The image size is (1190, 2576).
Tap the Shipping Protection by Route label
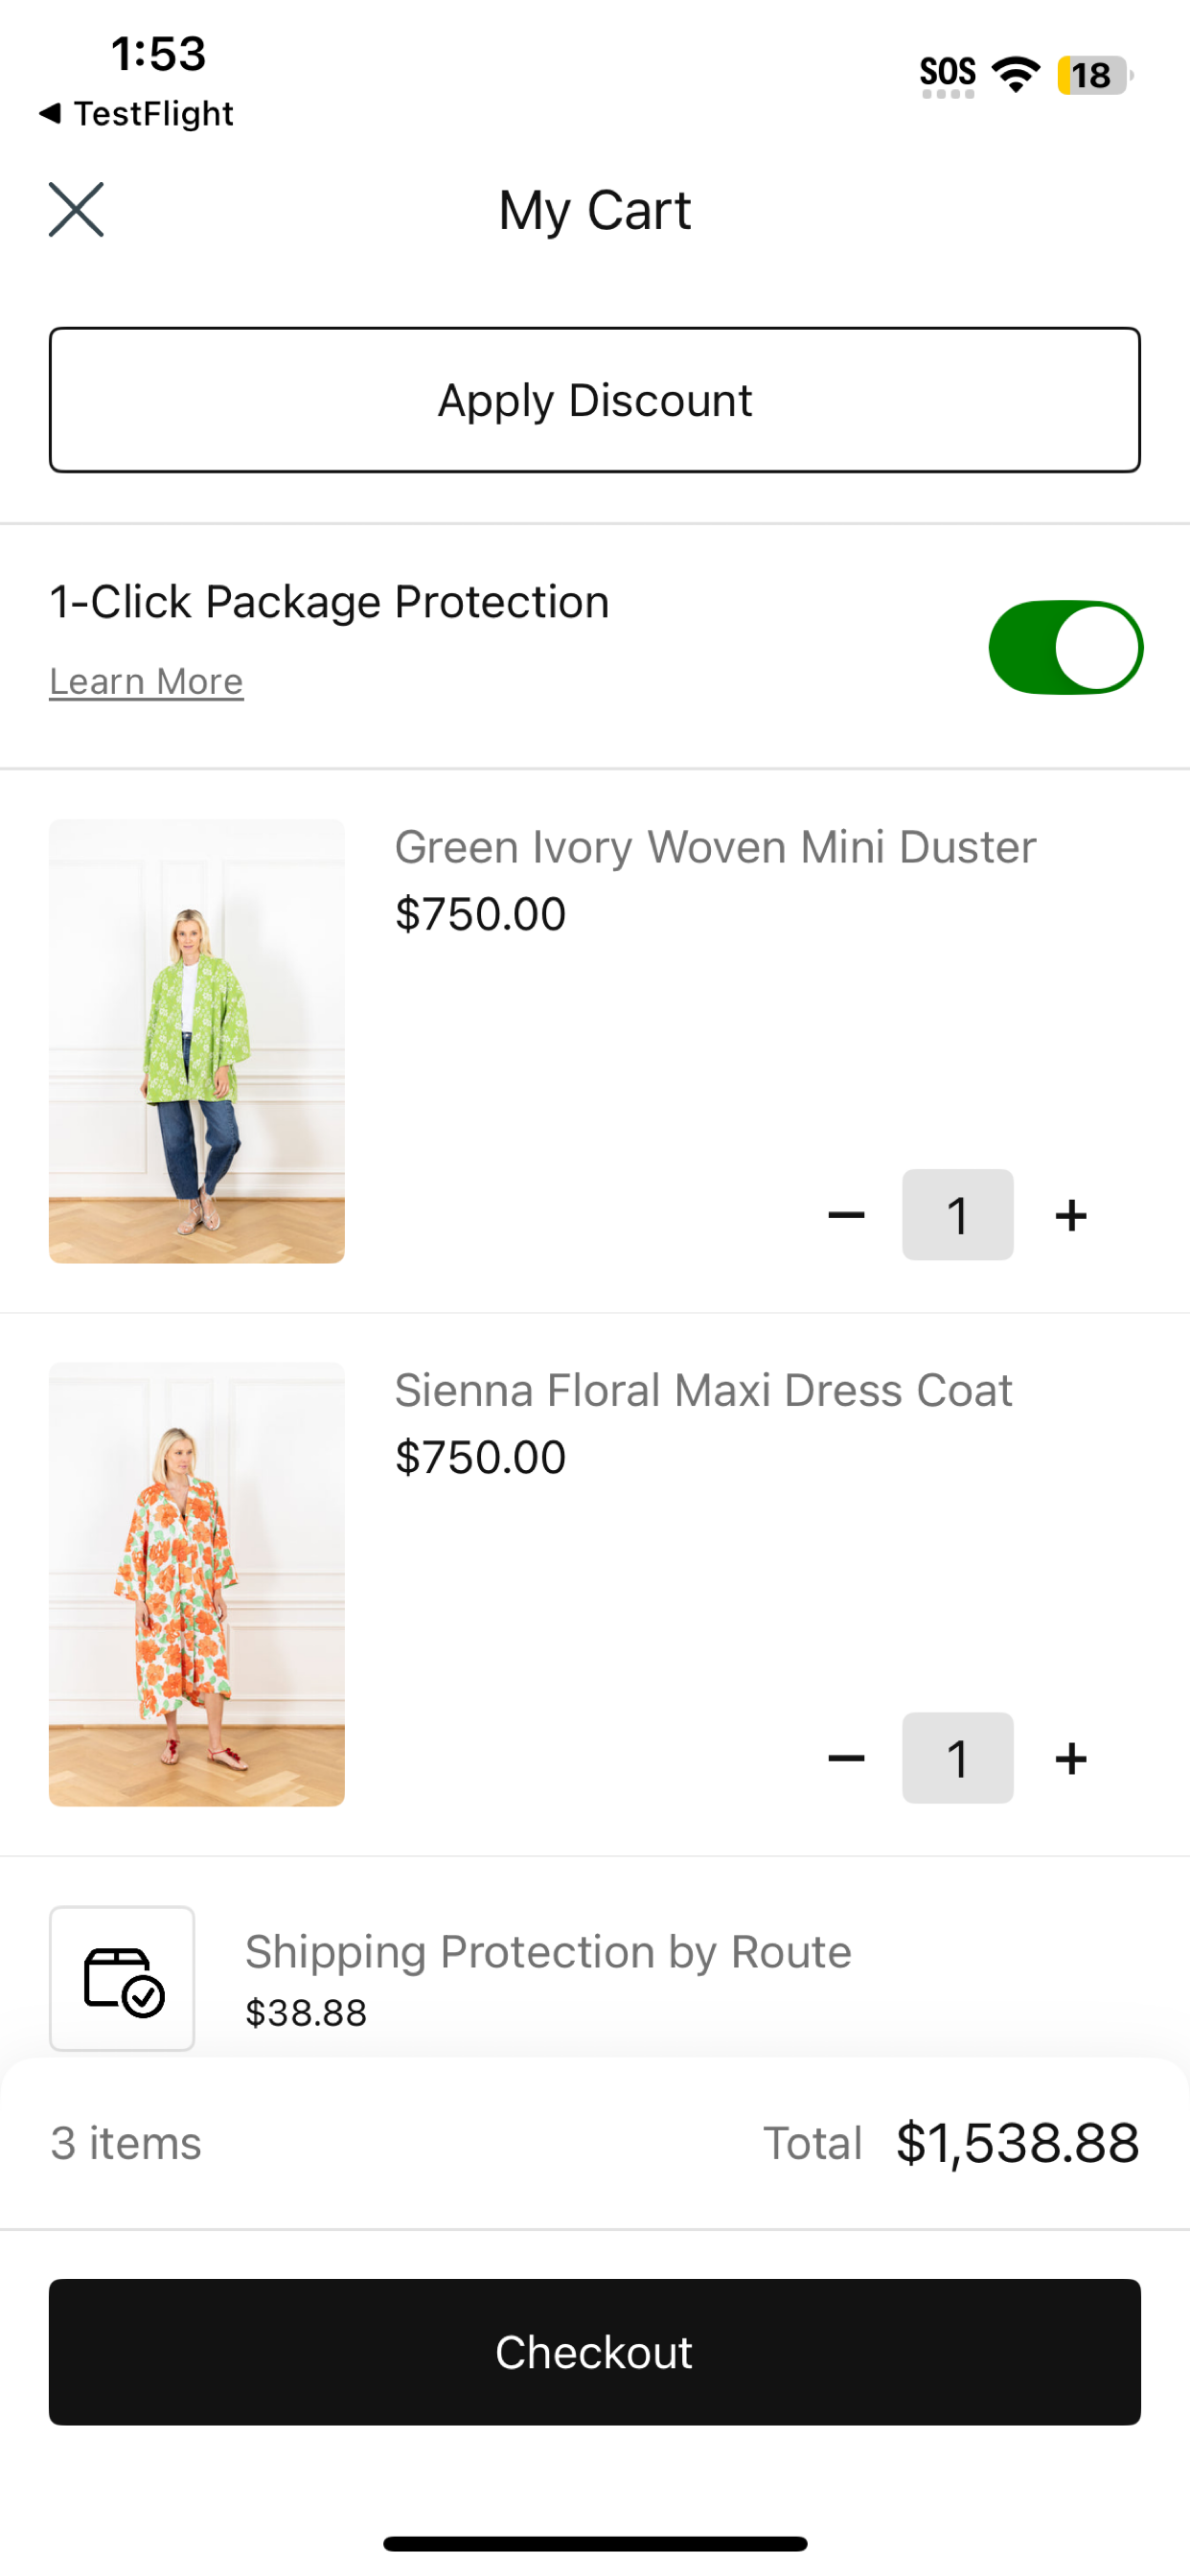(548, 1952)
